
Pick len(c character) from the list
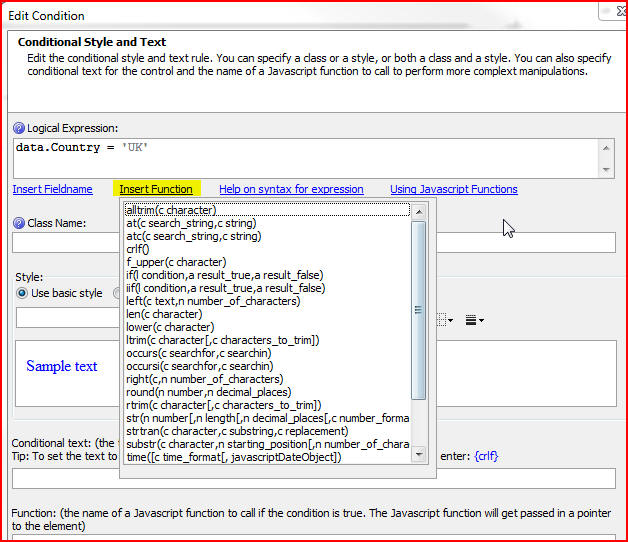[x=267, y=314]
